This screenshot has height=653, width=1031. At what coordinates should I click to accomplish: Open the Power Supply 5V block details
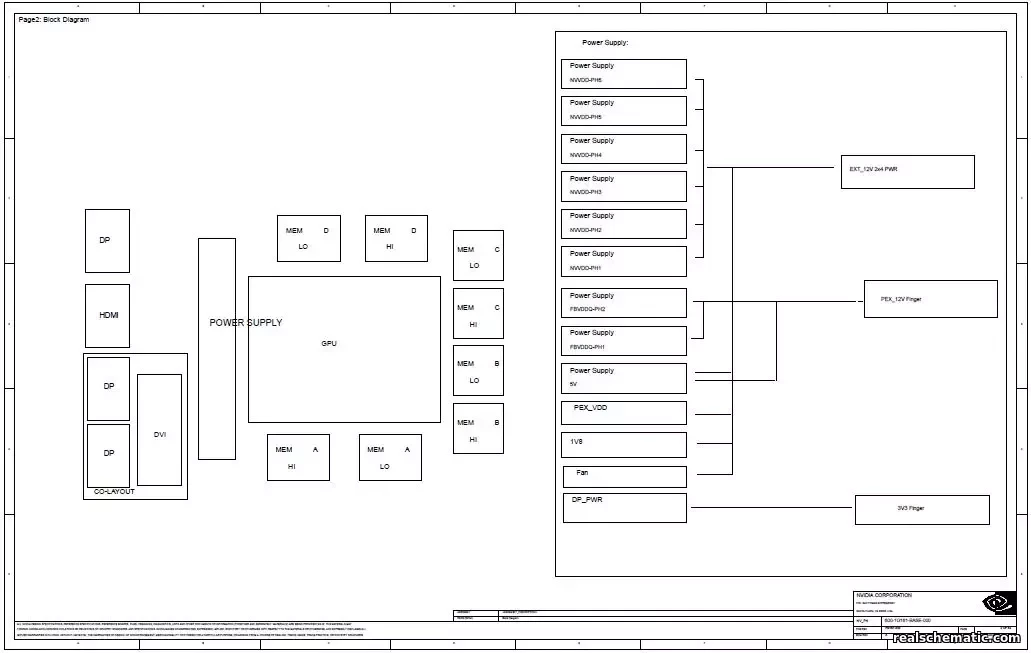[623, 377]
